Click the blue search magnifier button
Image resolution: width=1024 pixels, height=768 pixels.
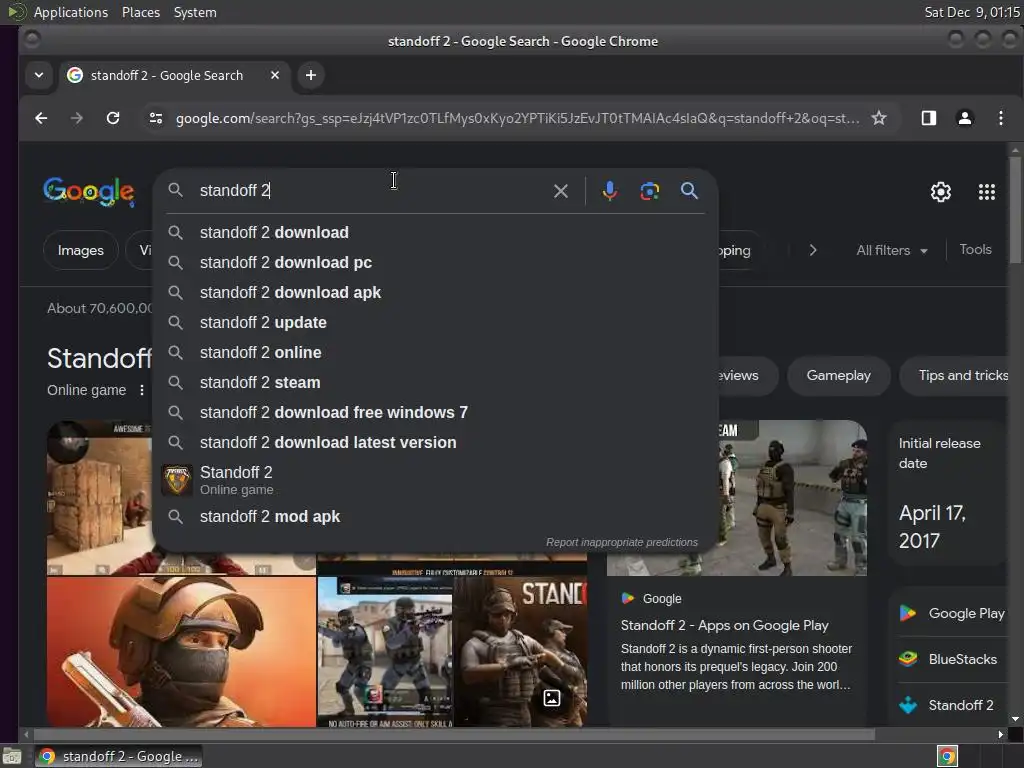pos(689,191)
